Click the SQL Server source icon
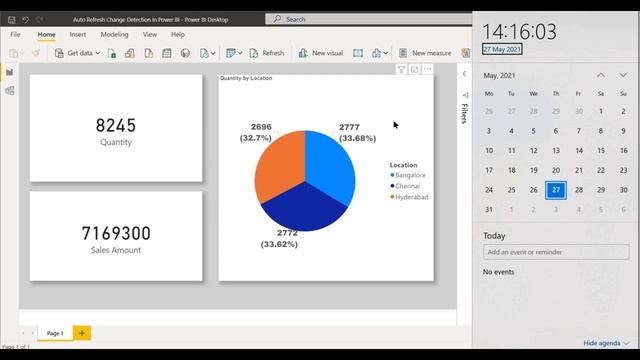640x360 pixels. tap(149, 53)
